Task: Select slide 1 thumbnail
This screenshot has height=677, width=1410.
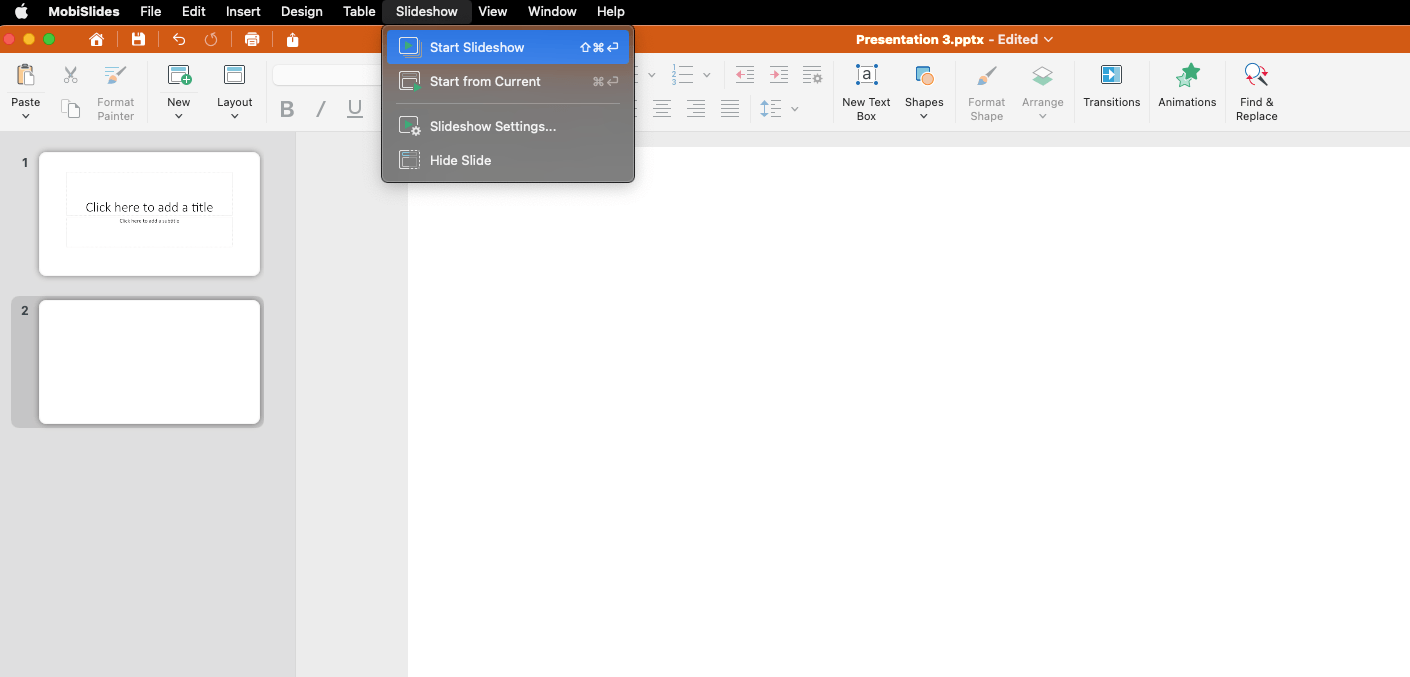Action: tap(150, 214)
